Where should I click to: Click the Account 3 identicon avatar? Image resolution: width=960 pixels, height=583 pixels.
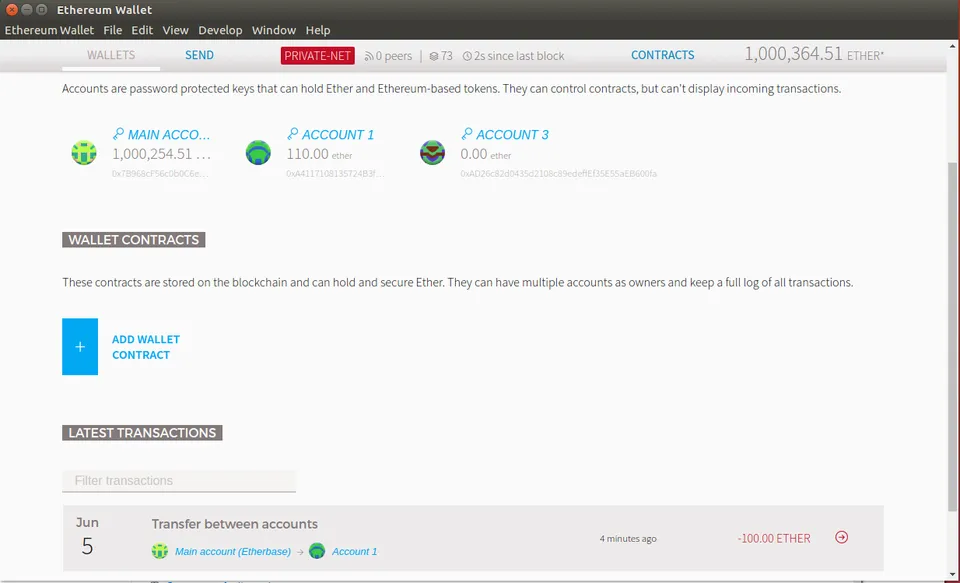432,152
